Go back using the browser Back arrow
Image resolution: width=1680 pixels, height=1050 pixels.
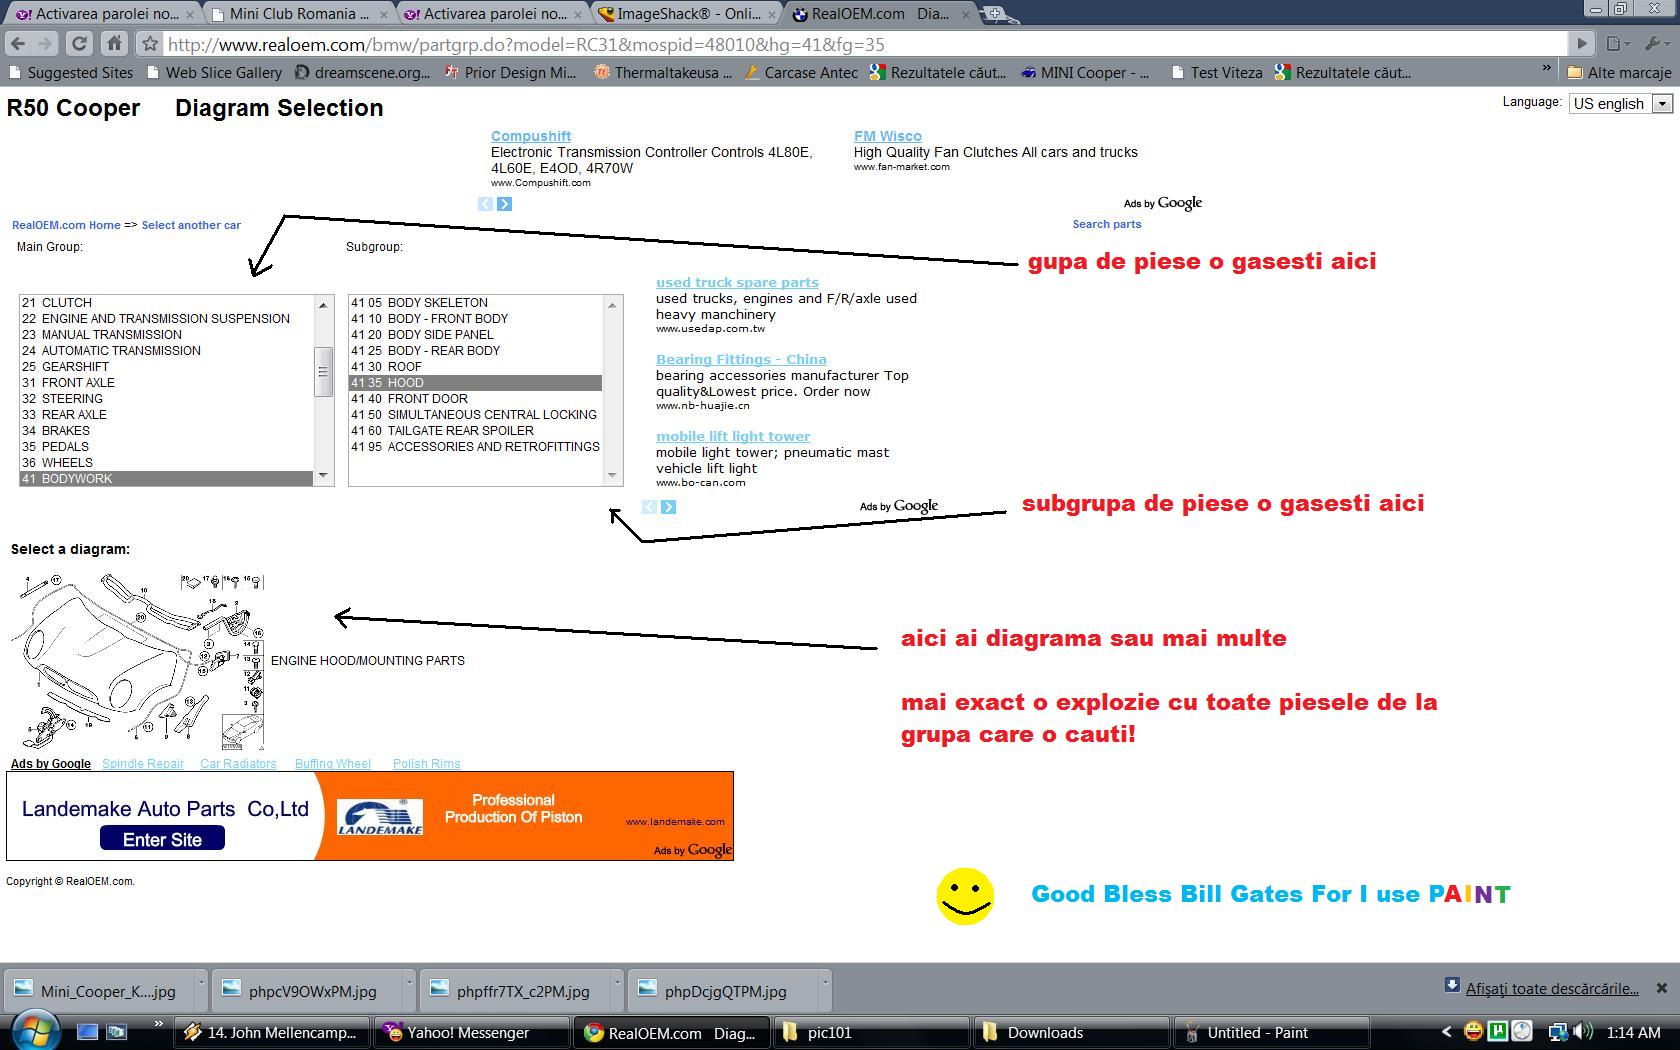pos(17,44)
